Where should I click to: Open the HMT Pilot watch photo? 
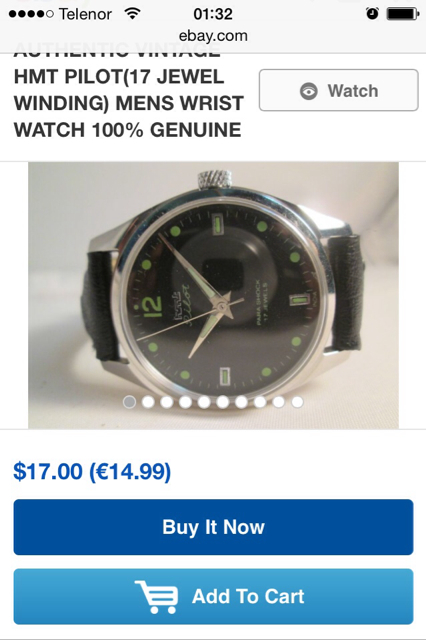pos(213,295)
